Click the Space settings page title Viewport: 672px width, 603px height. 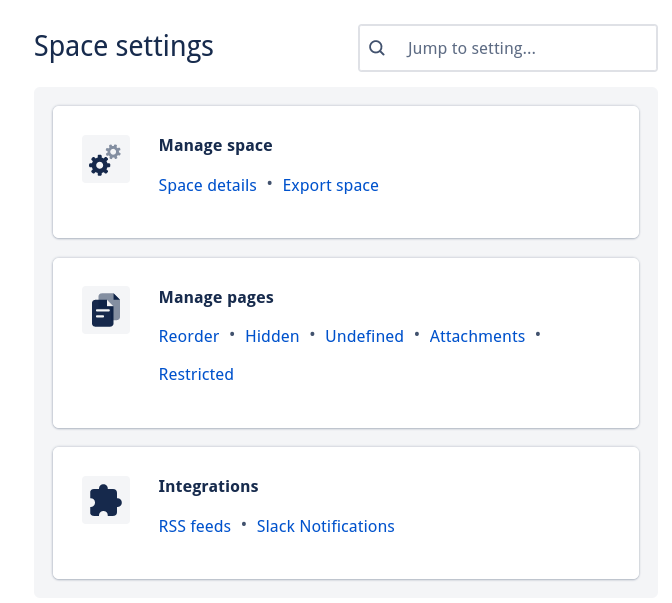pyautogui.click(x=124, y=46)
